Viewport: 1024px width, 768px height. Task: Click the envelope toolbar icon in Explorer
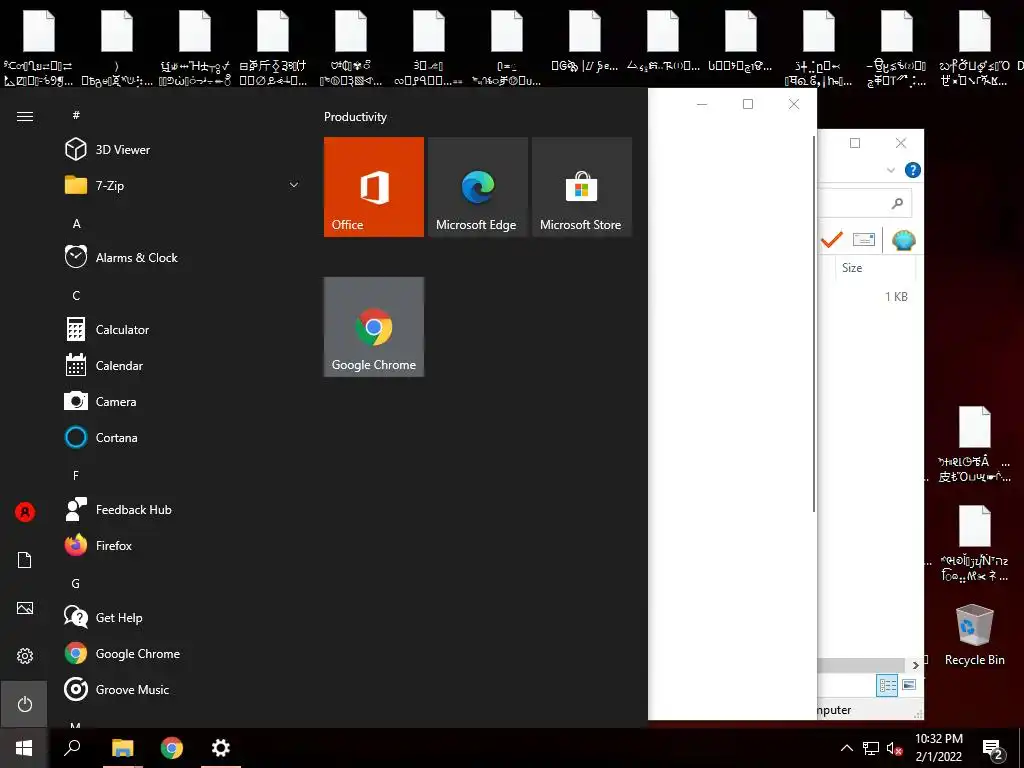click(863, 240)
